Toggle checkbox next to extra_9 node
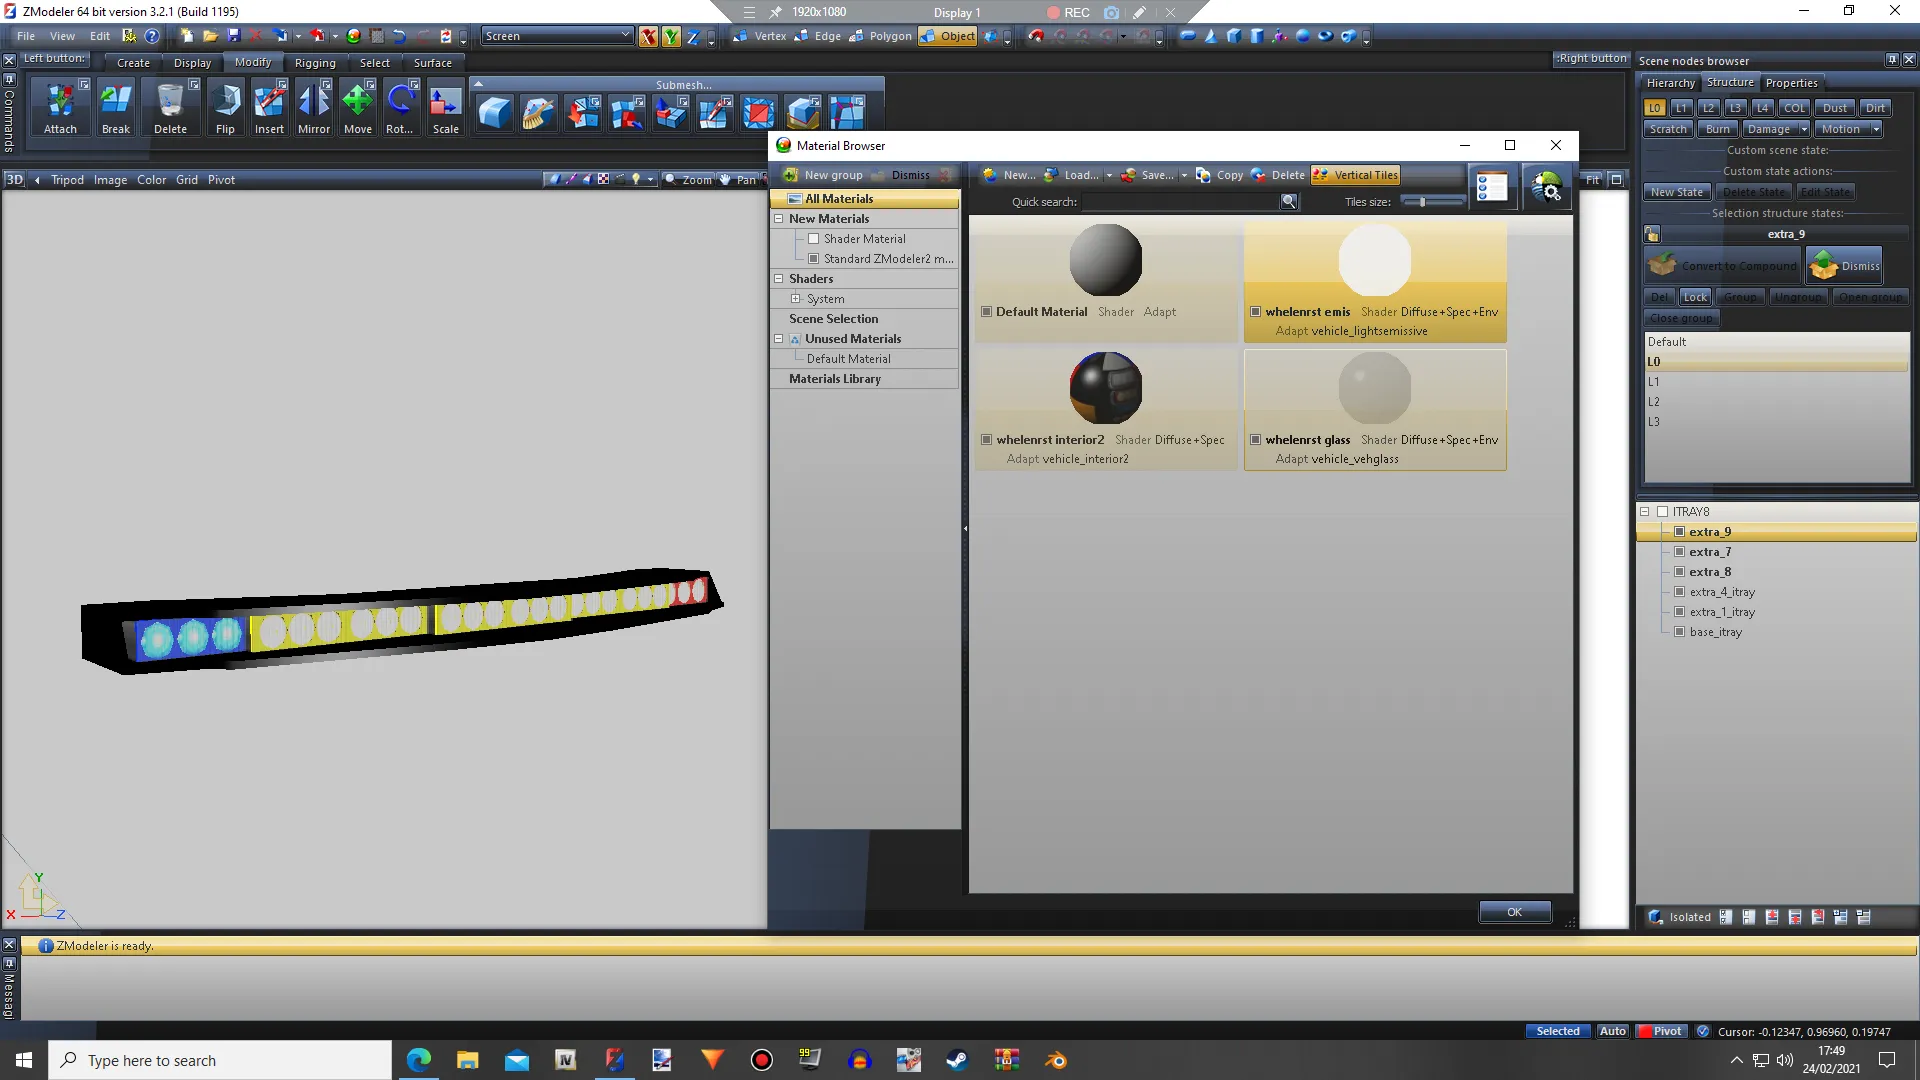1920x1080 pixels. pos(1680,532)
